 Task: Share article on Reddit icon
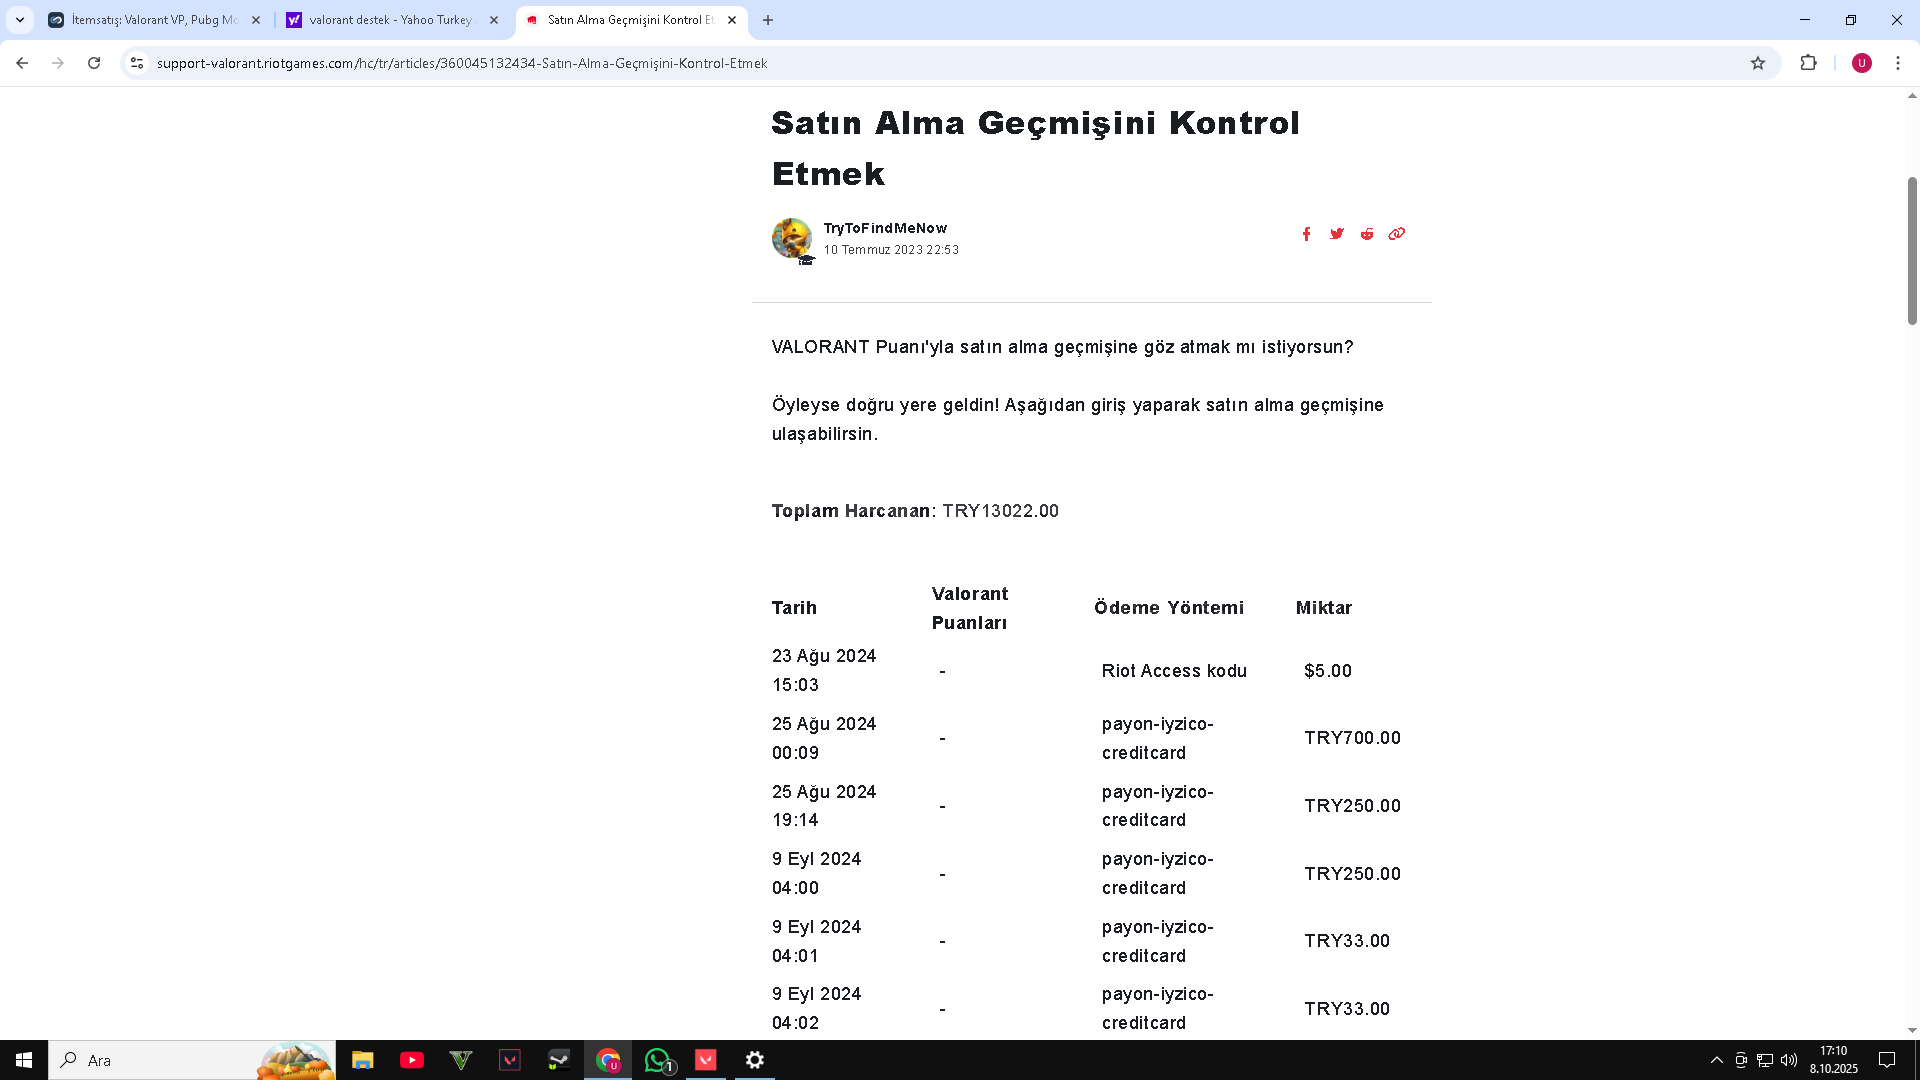(x=1367, y=234)
